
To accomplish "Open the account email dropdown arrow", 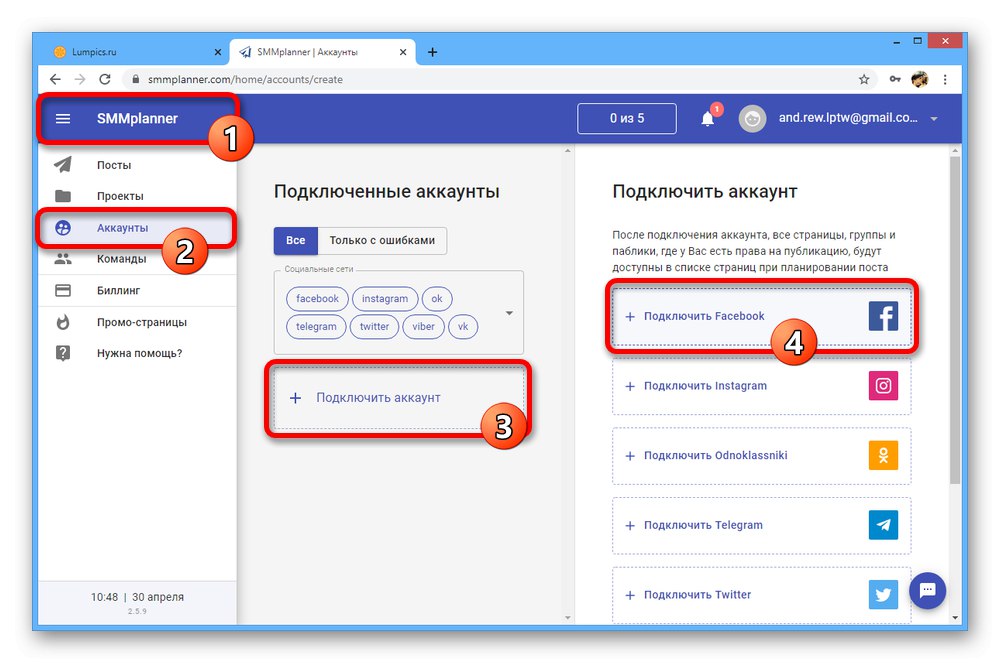I will point(934,119).
